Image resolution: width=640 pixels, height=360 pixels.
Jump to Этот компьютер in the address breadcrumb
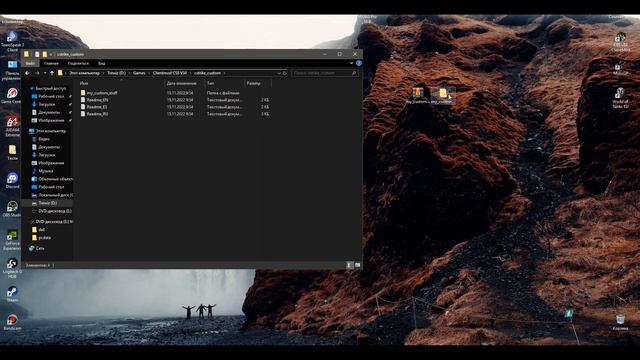click(x=84, y=73)
